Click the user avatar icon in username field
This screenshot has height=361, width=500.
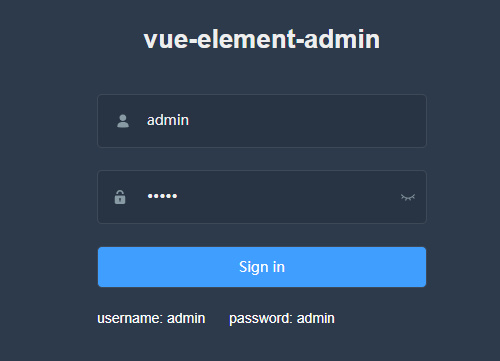pos(123,121)
